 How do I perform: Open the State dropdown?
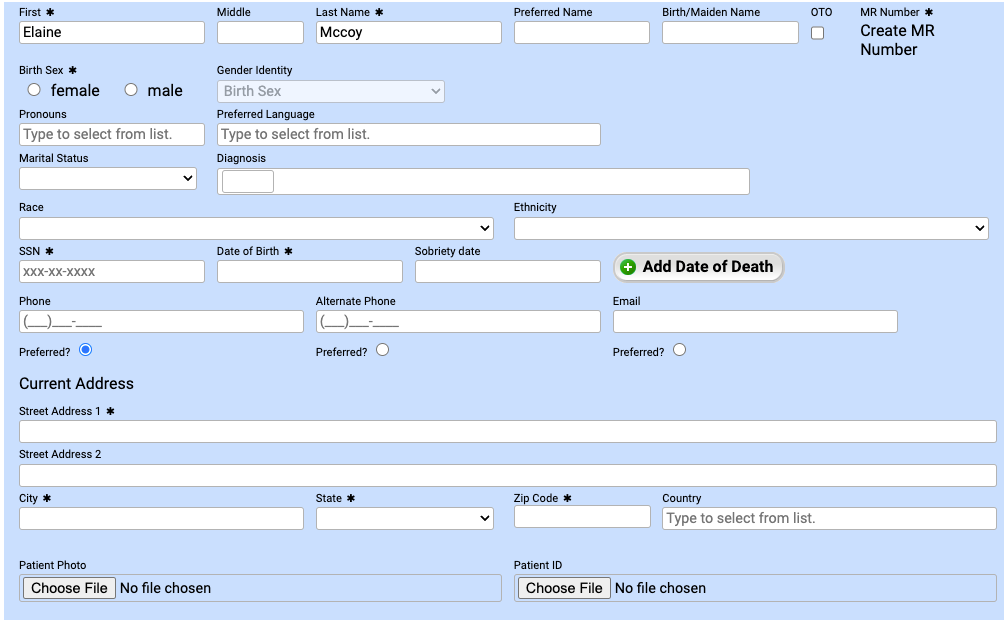coord(404,518)
